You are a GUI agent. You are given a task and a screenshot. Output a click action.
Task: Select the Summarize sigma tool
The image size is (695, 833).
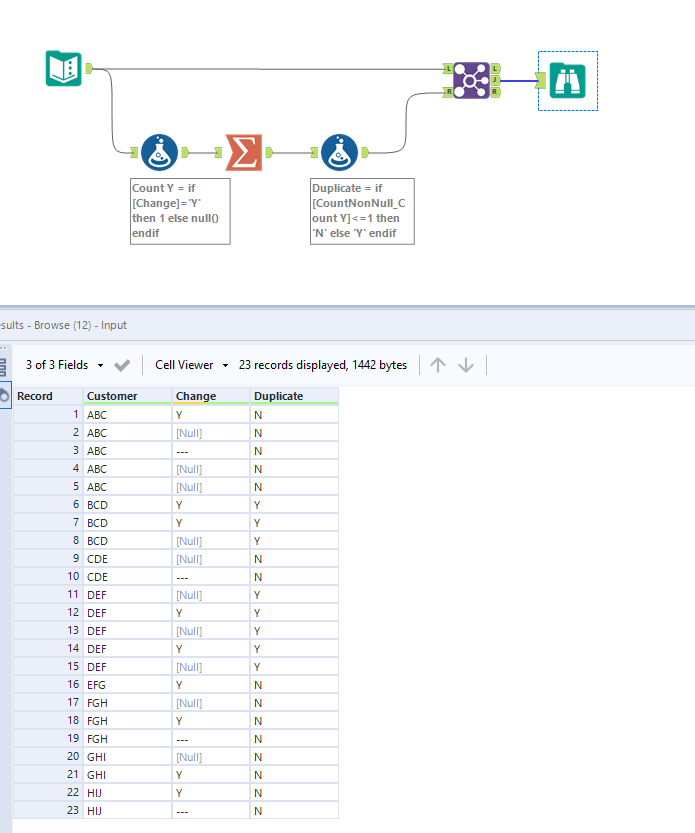click(242, 153)
